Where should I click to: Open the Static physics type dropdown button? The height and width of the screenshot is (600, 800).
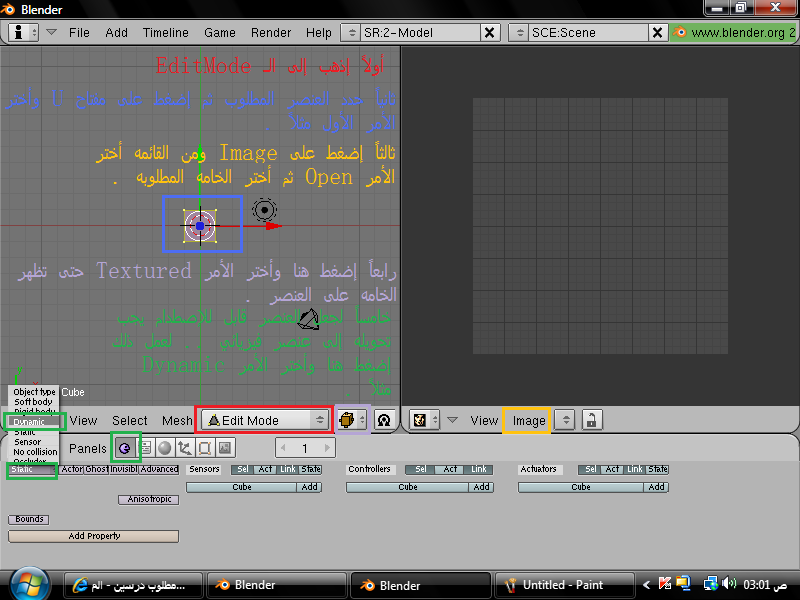point(32,469)
